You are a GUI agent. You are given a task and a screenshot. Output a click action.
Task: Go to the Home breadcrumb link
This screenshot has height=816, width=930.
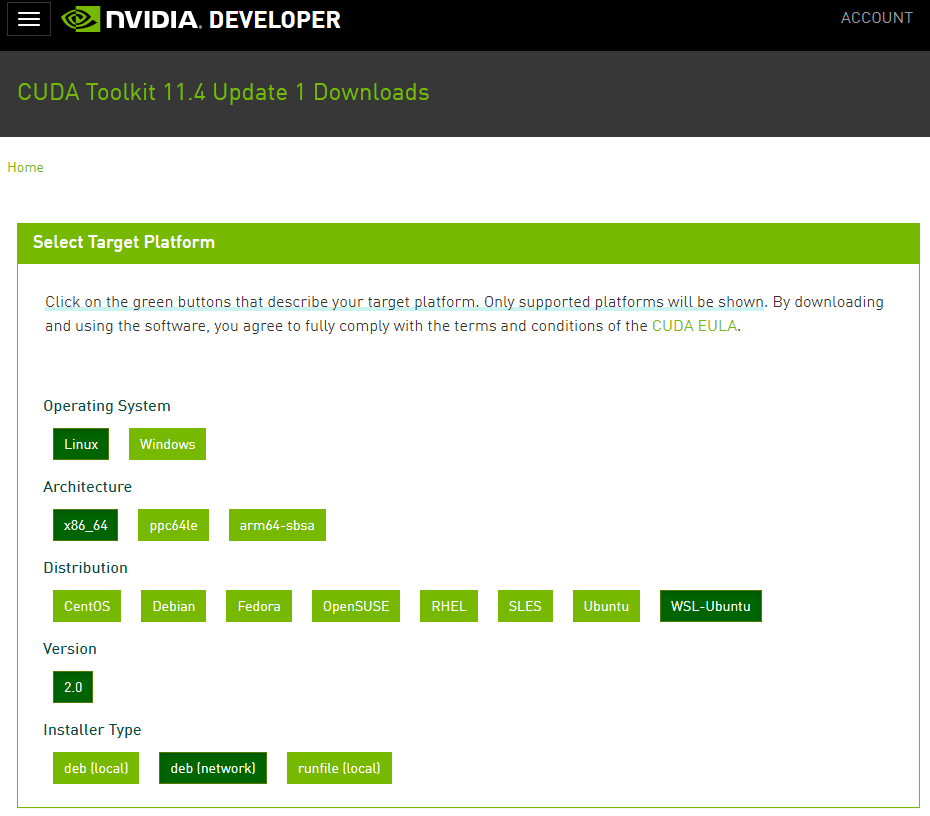click(x=26, y=167)
